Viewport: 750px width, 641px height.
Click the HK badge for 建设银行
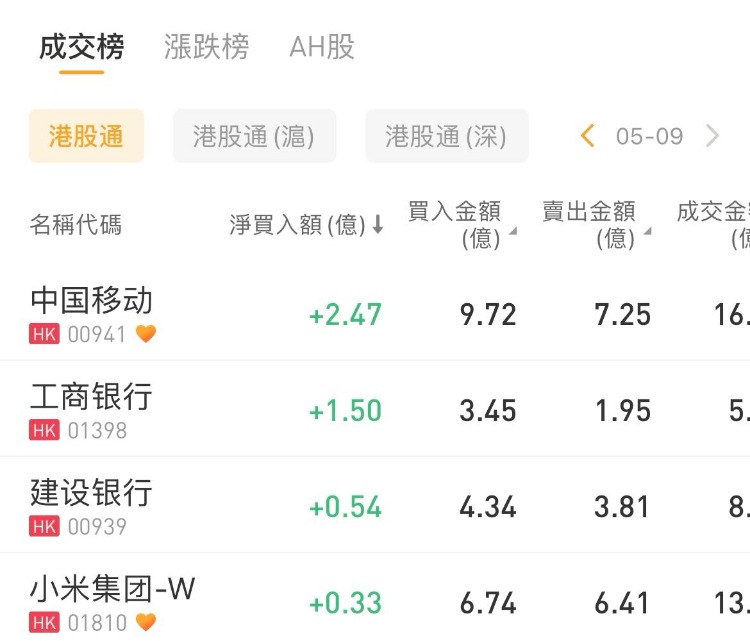click(x=44, y=526)
